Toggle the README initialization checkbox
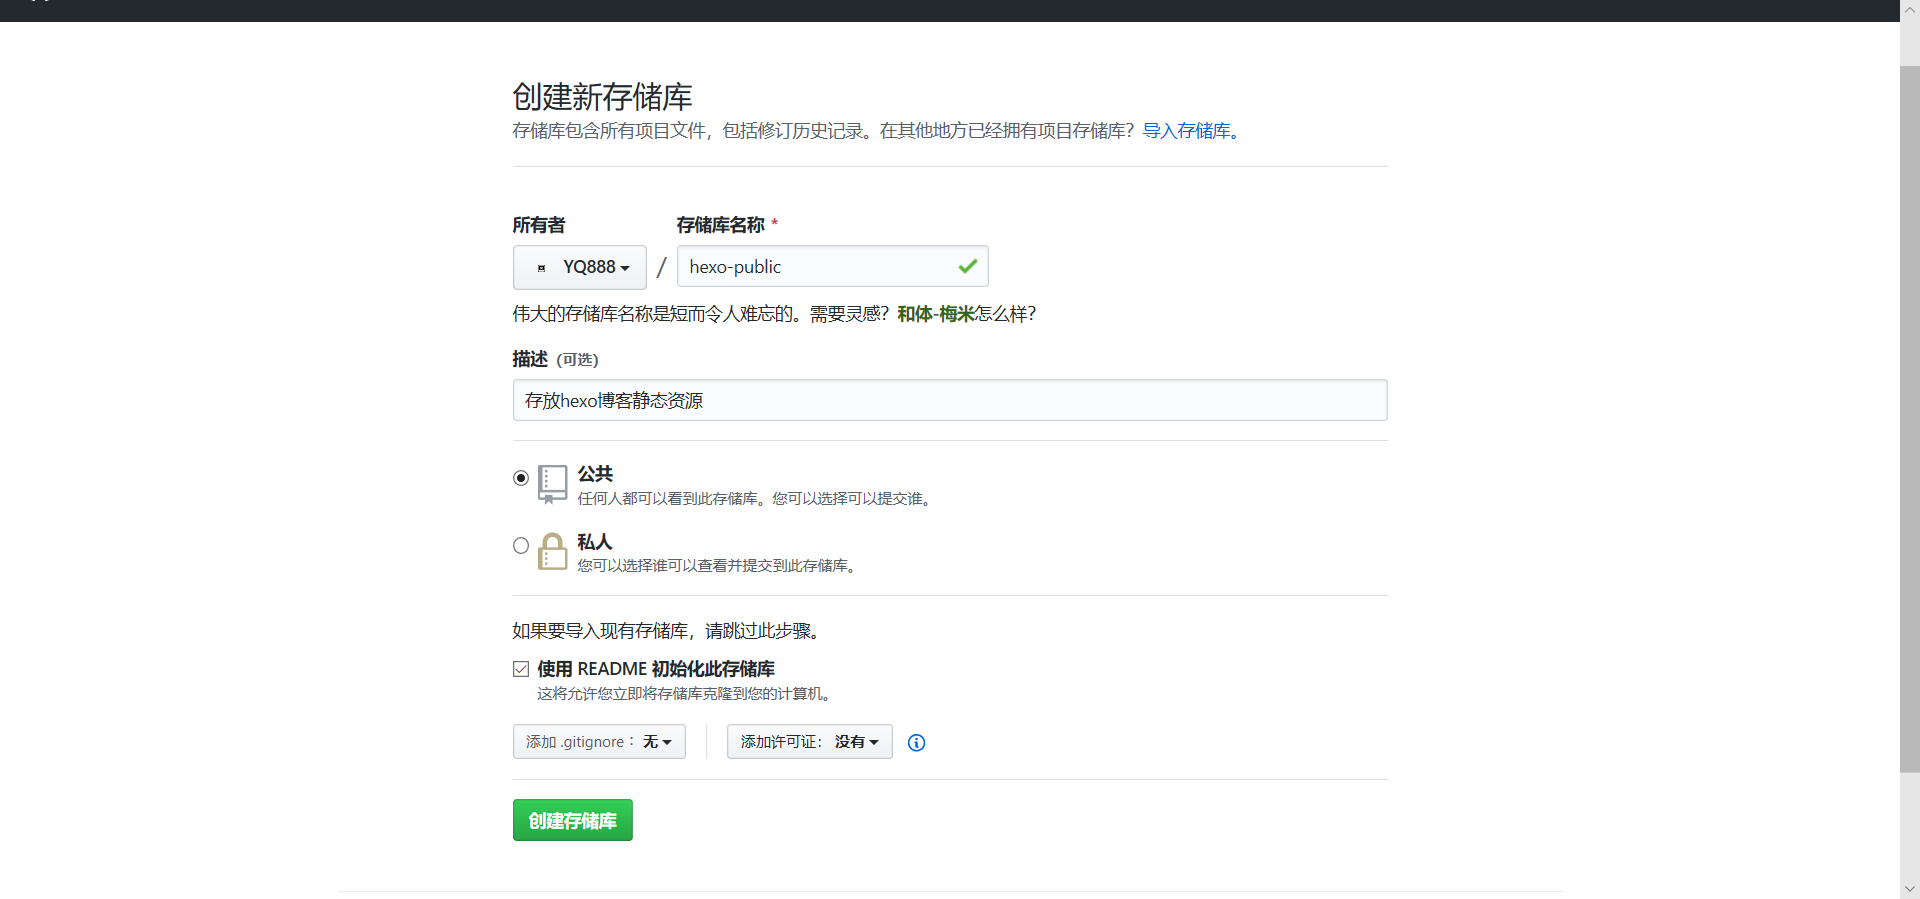This screenshot has height=899, width=1920. pyautogui.click(x=521, y=669)
